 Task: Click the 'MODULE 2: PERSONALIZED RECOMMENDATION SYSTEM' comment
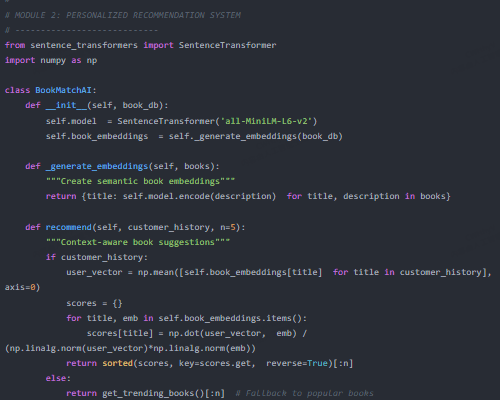coord(123,15)
